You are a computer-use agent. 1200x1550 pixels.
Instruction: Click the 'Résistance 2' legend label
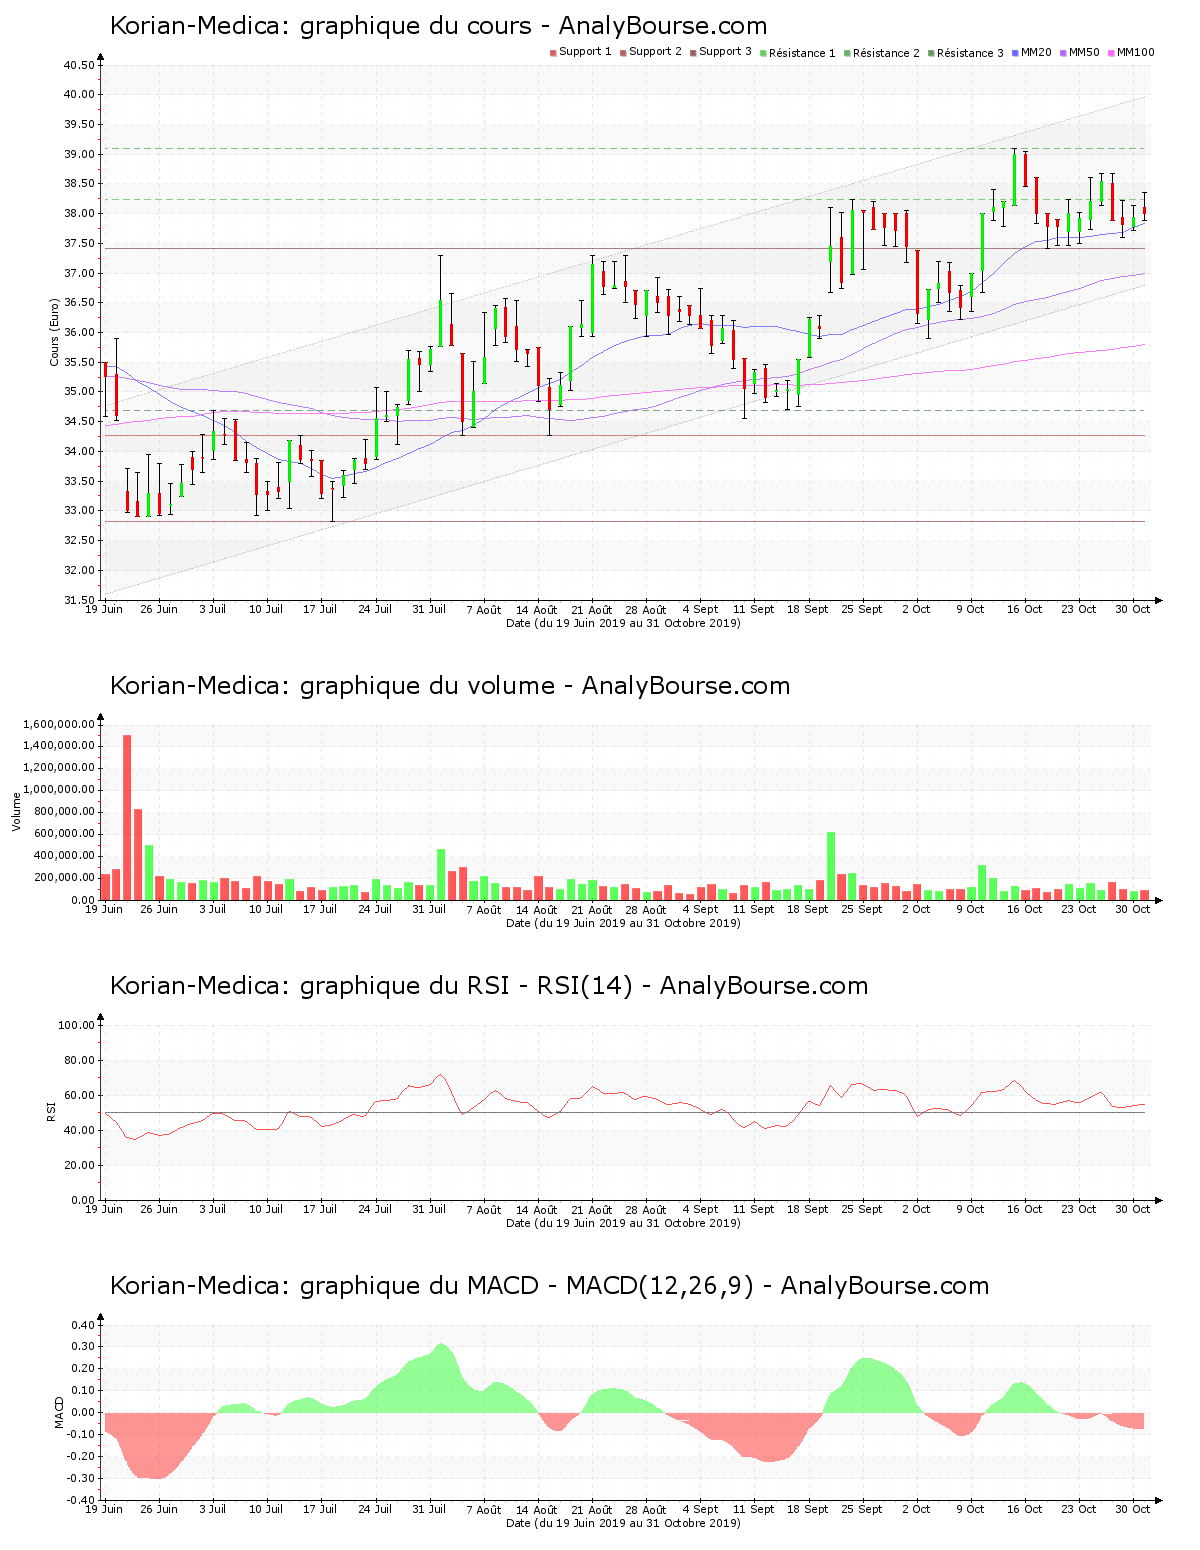click(886, 53)
